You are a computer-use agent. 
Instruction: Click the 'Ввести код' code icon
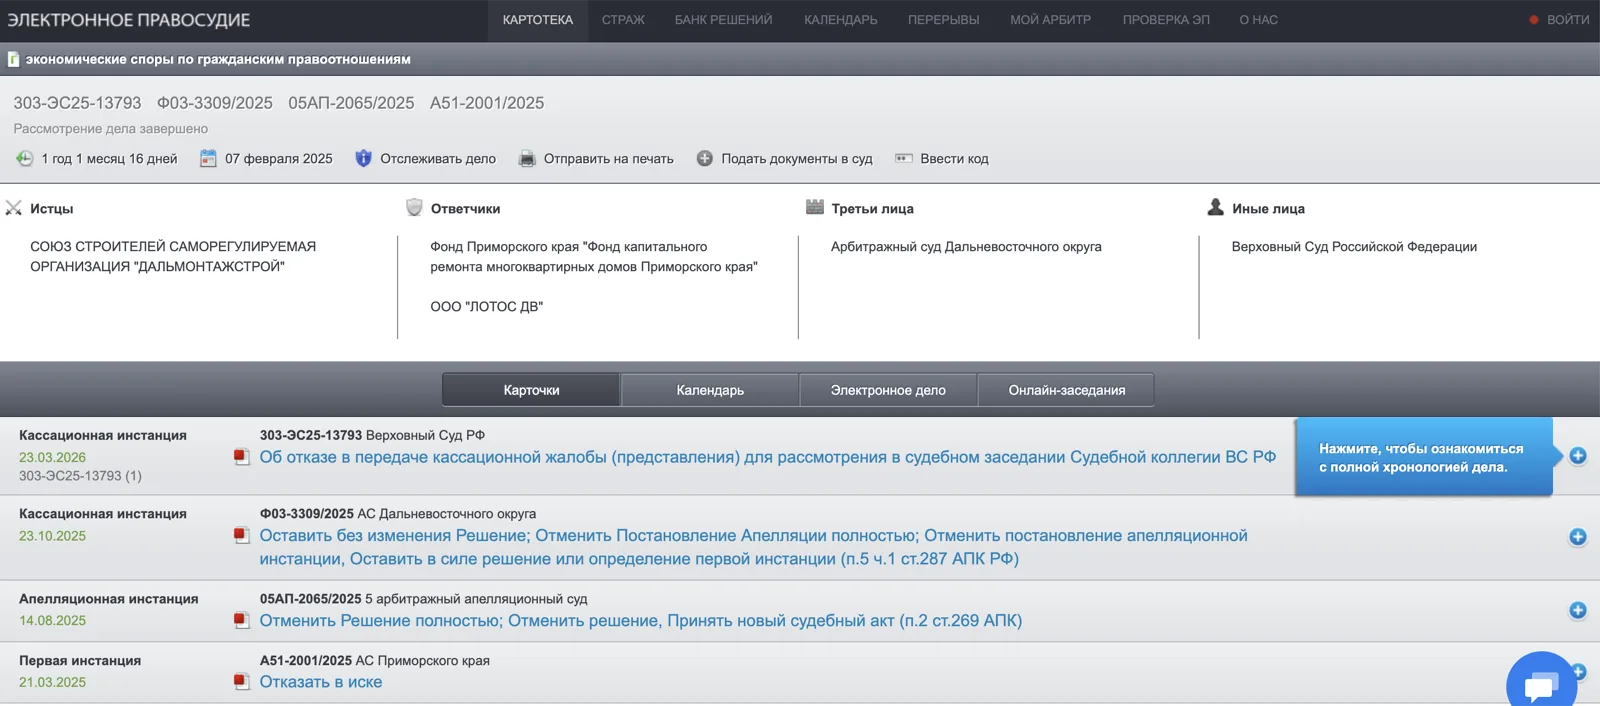click(904, 158)
